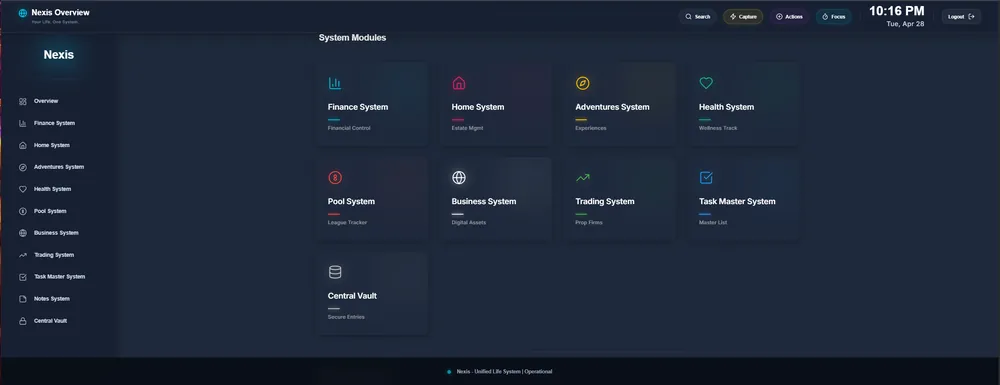Select Central Vault sidebar label

[50, 321]
